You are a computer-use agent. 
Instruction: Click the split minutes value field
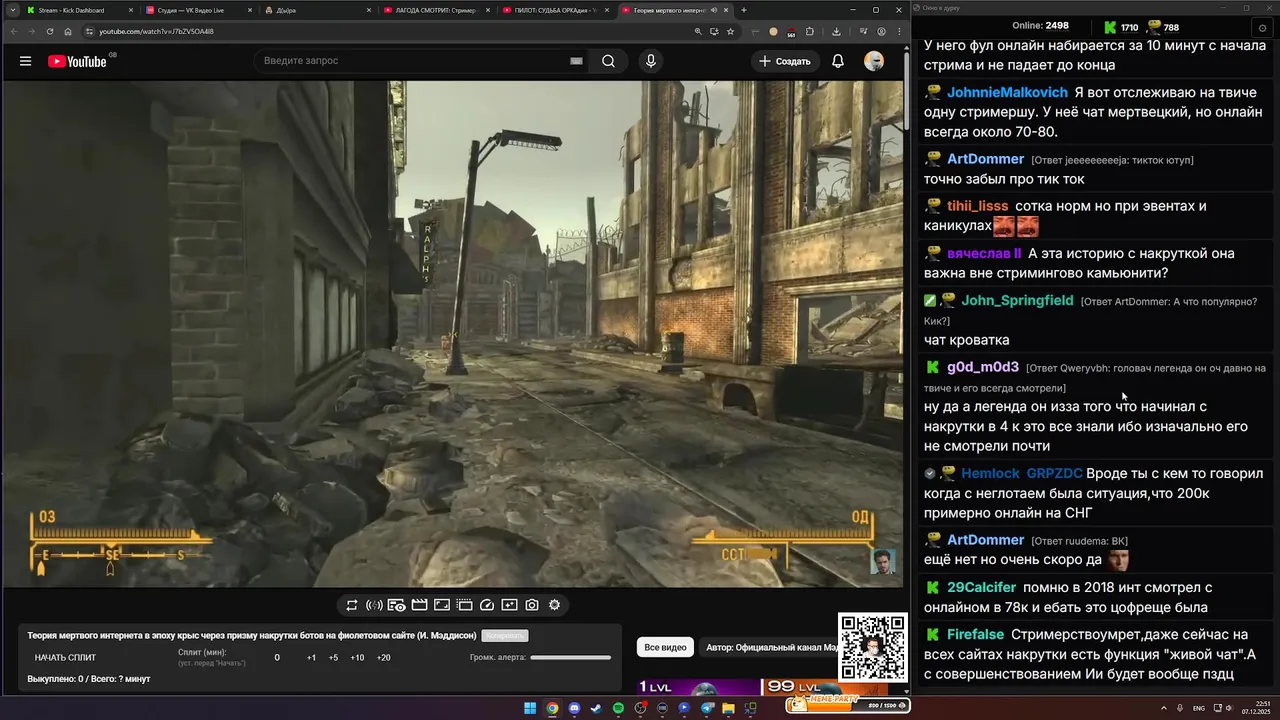277,658
